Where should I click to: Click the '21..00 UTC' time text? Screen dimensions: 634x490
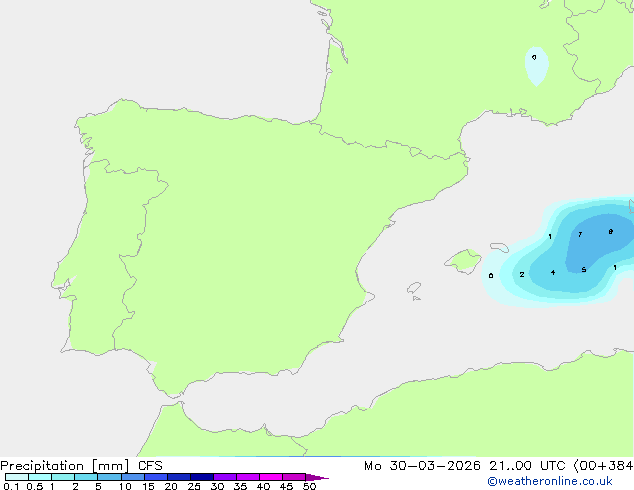coord(527,466)
